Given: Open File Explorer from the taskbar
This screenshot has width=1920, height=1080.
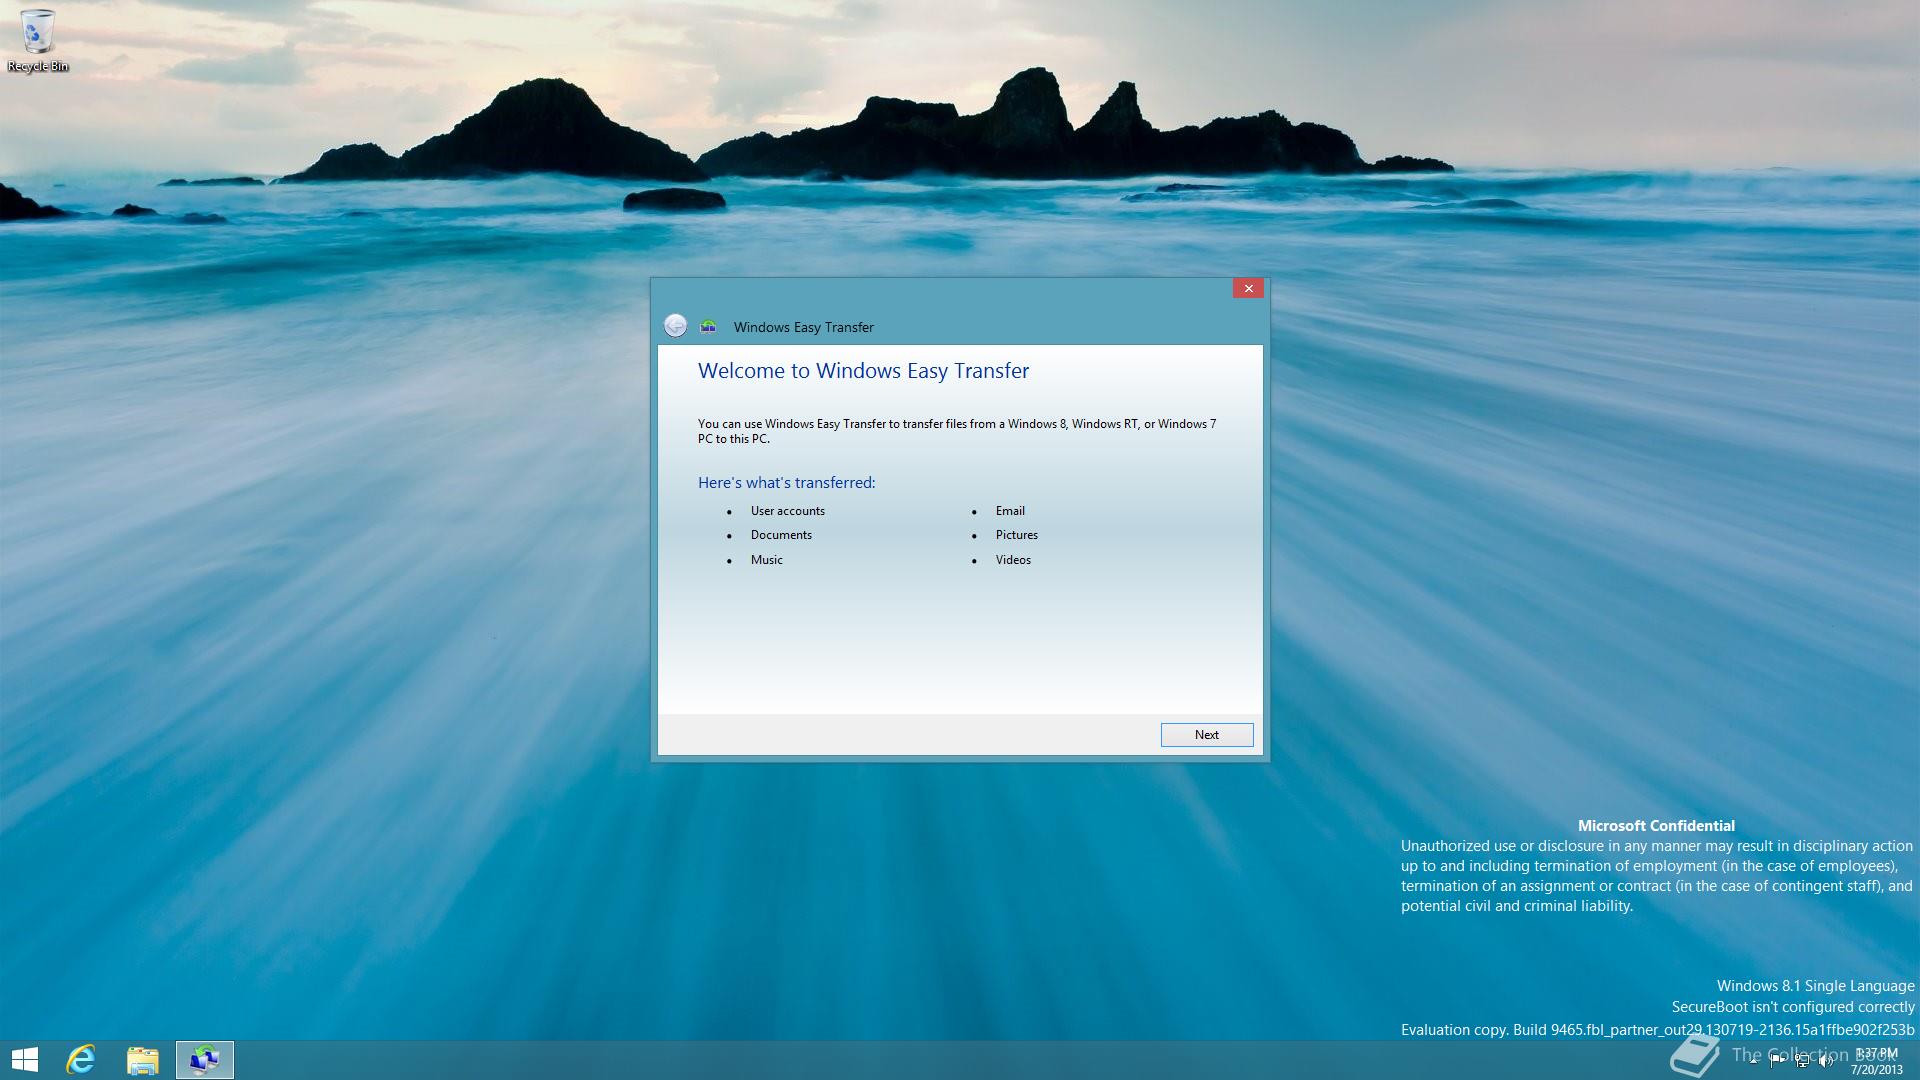Looking at the screenshot, I should 143,1060.
